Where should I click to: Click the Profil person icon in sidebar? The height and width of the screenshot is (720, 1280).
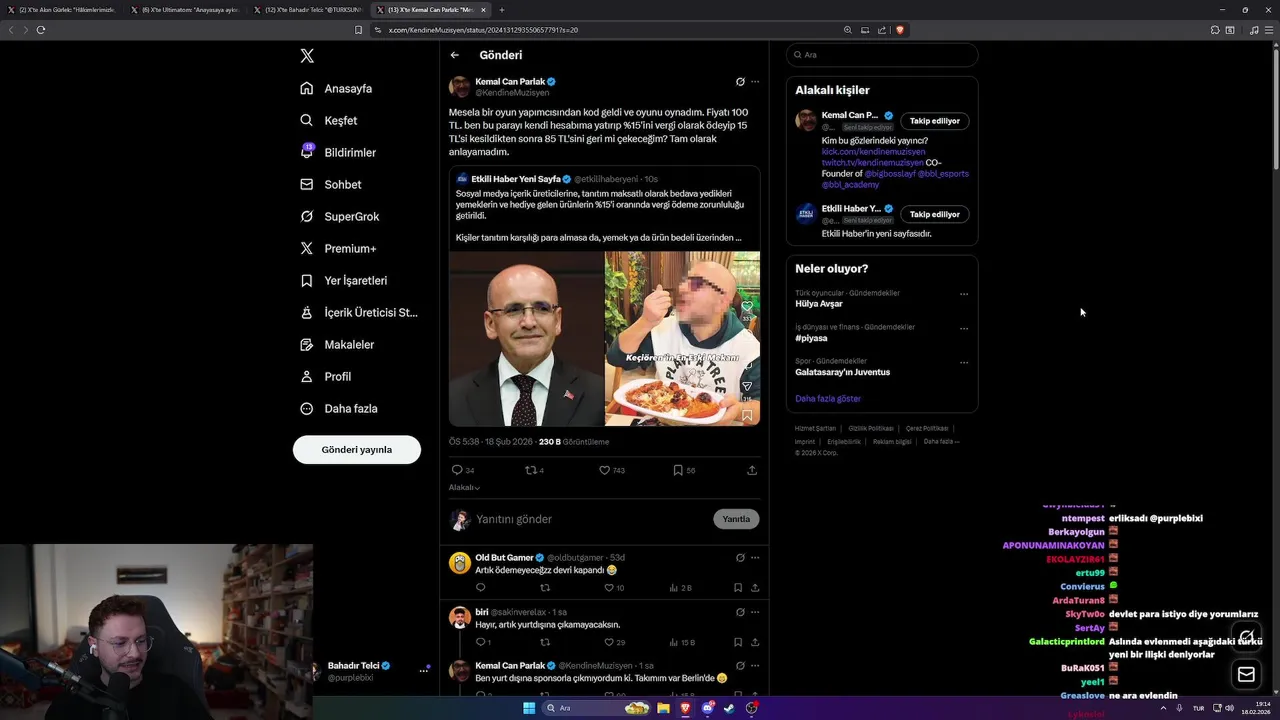(x=307, y=376)
